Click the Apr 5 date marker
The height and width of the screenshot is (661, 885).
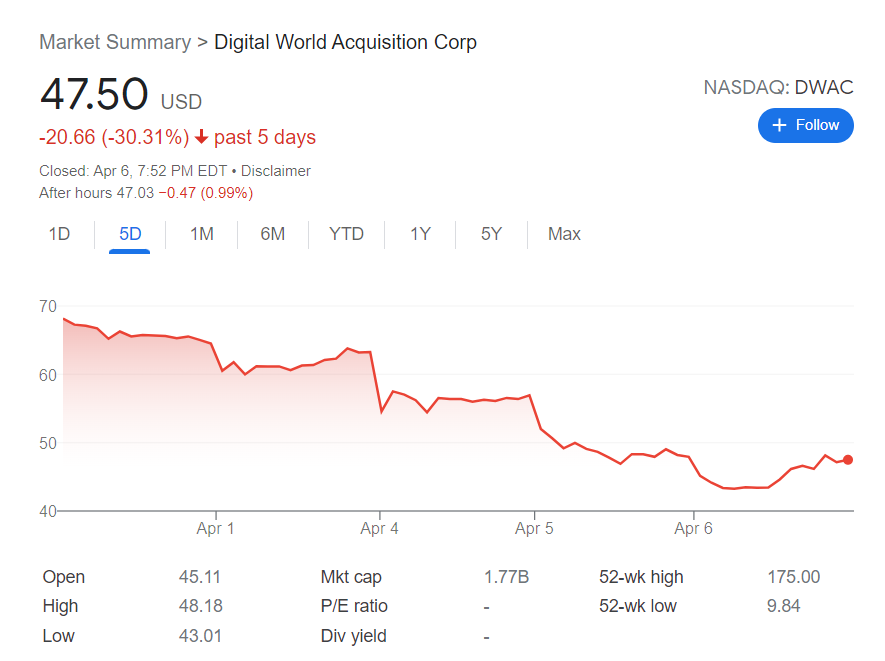point(533,528)
